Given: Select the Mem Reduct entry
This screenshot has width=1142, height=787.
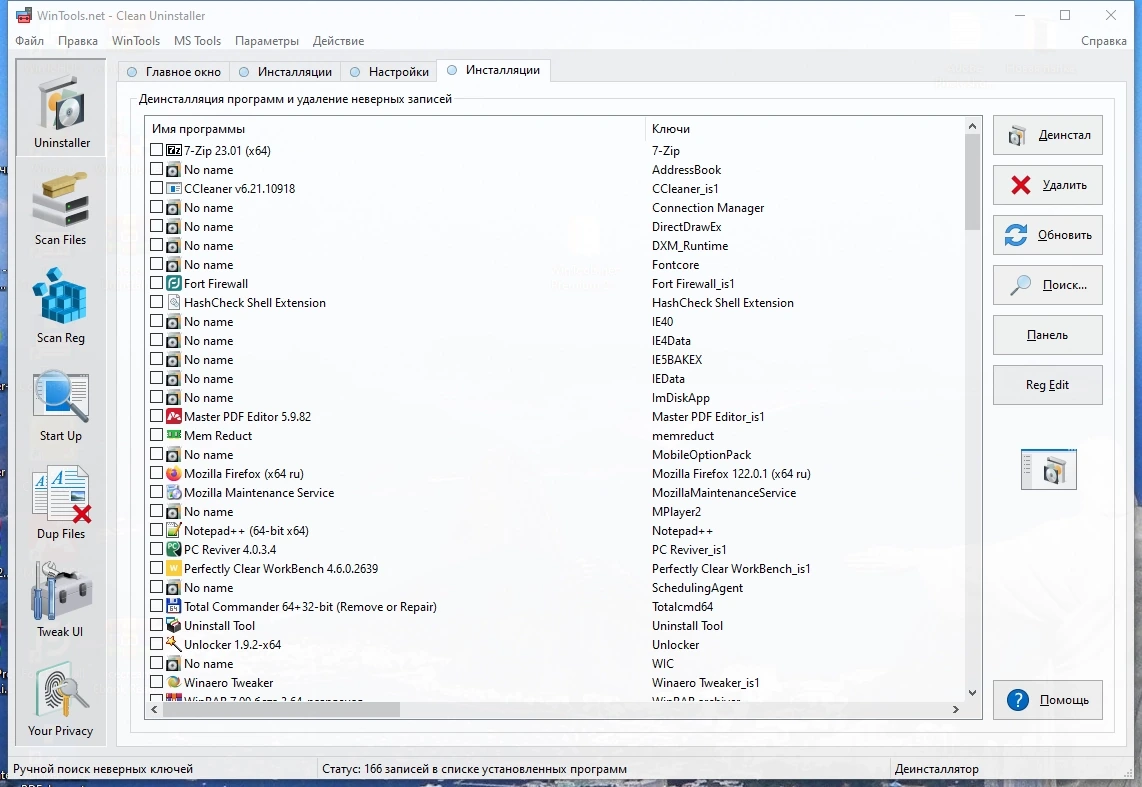Looking at the screenshot, I should click(x=557, y=435).
